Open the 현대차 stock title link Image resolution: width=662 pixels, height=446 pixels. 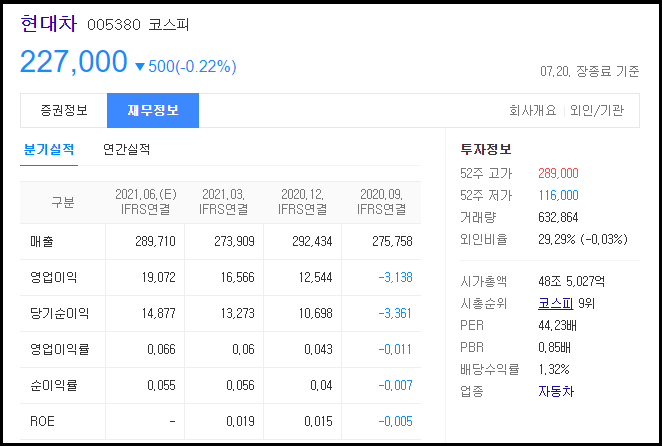coord(49,24)
